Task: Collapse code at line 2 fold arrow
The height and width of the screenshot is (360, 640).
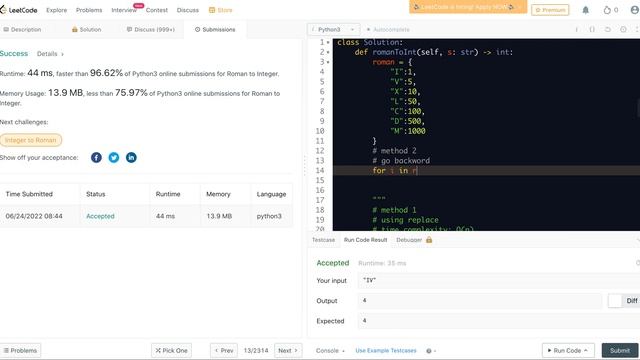Action: tap(328, 52)
